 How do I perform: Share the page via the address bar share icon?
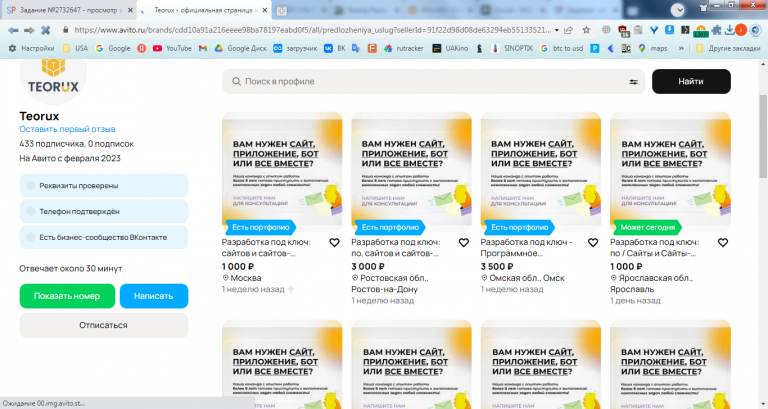coord(569,30)
